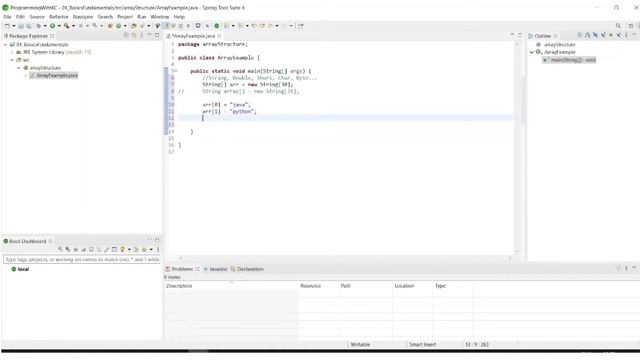Screen dimensions: 640x360
Task: Click the Debug toolbar icon
Action: (x=38, y=26)
